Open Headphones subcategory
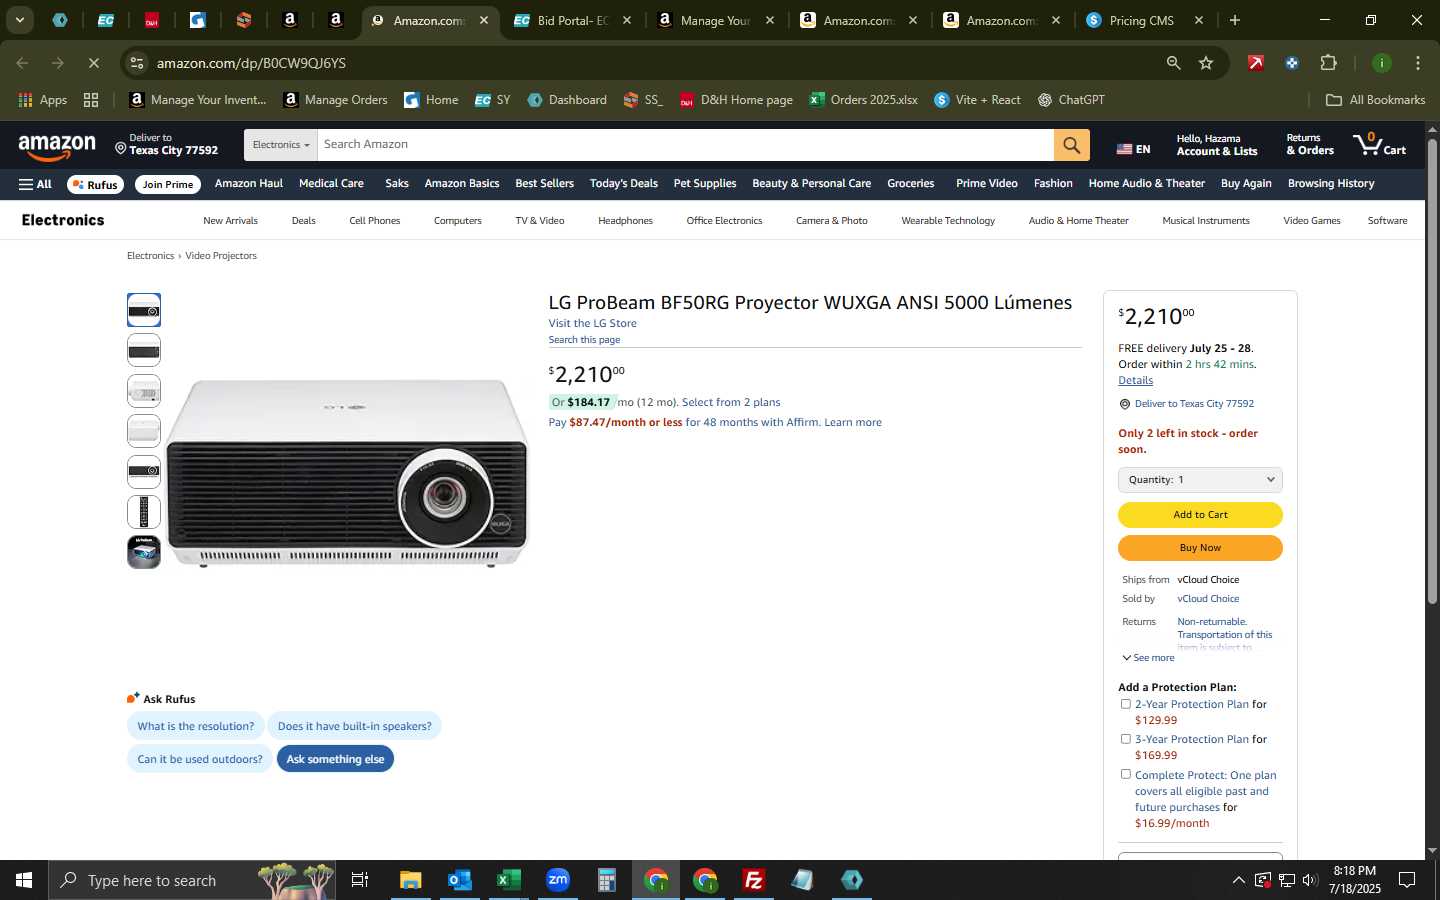Image resolution: width=1440 pixels, height=900 pixels. pos(625,221)
